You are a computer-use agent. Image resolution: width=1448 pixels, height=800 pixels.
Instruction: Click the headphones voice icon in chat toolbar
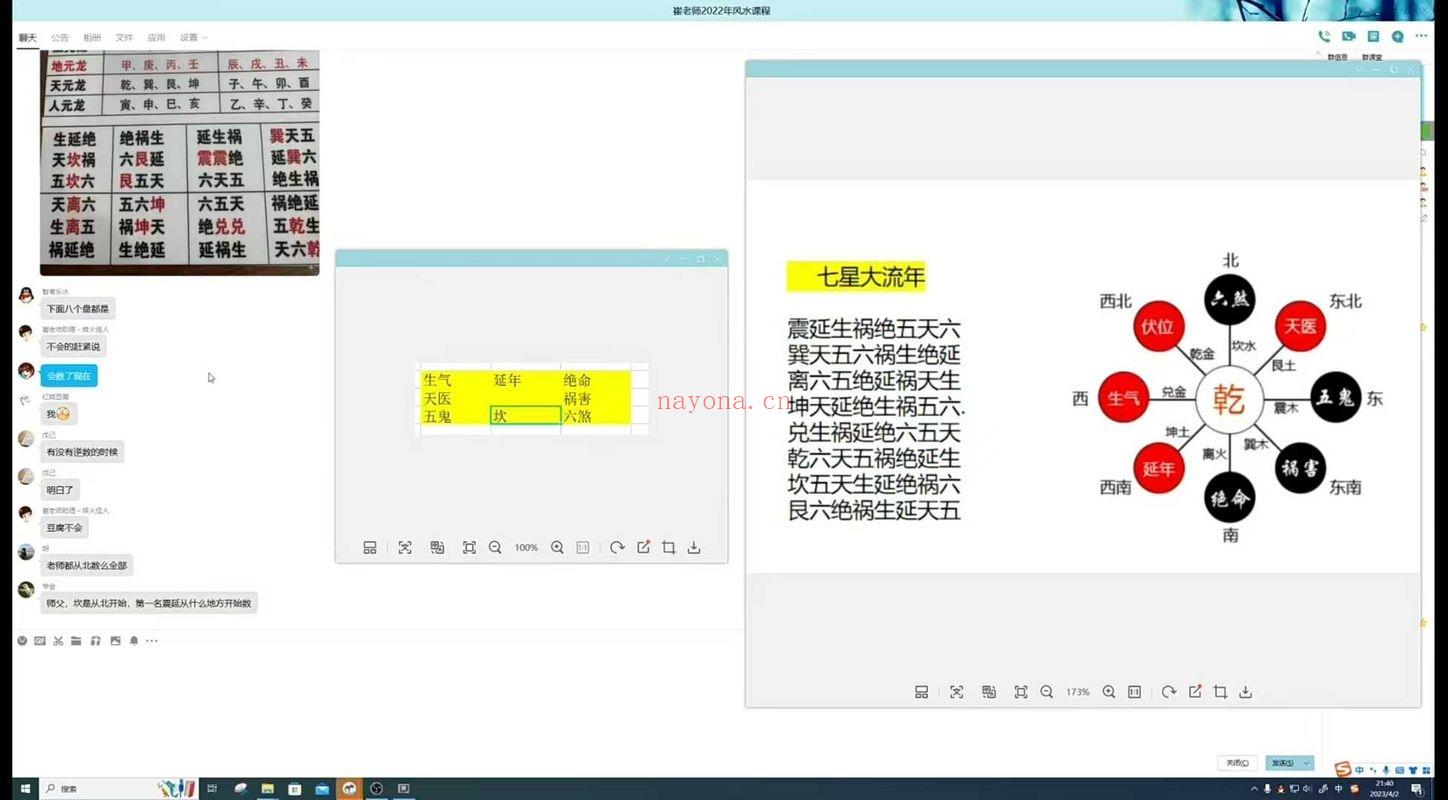(x=96, y=641)
